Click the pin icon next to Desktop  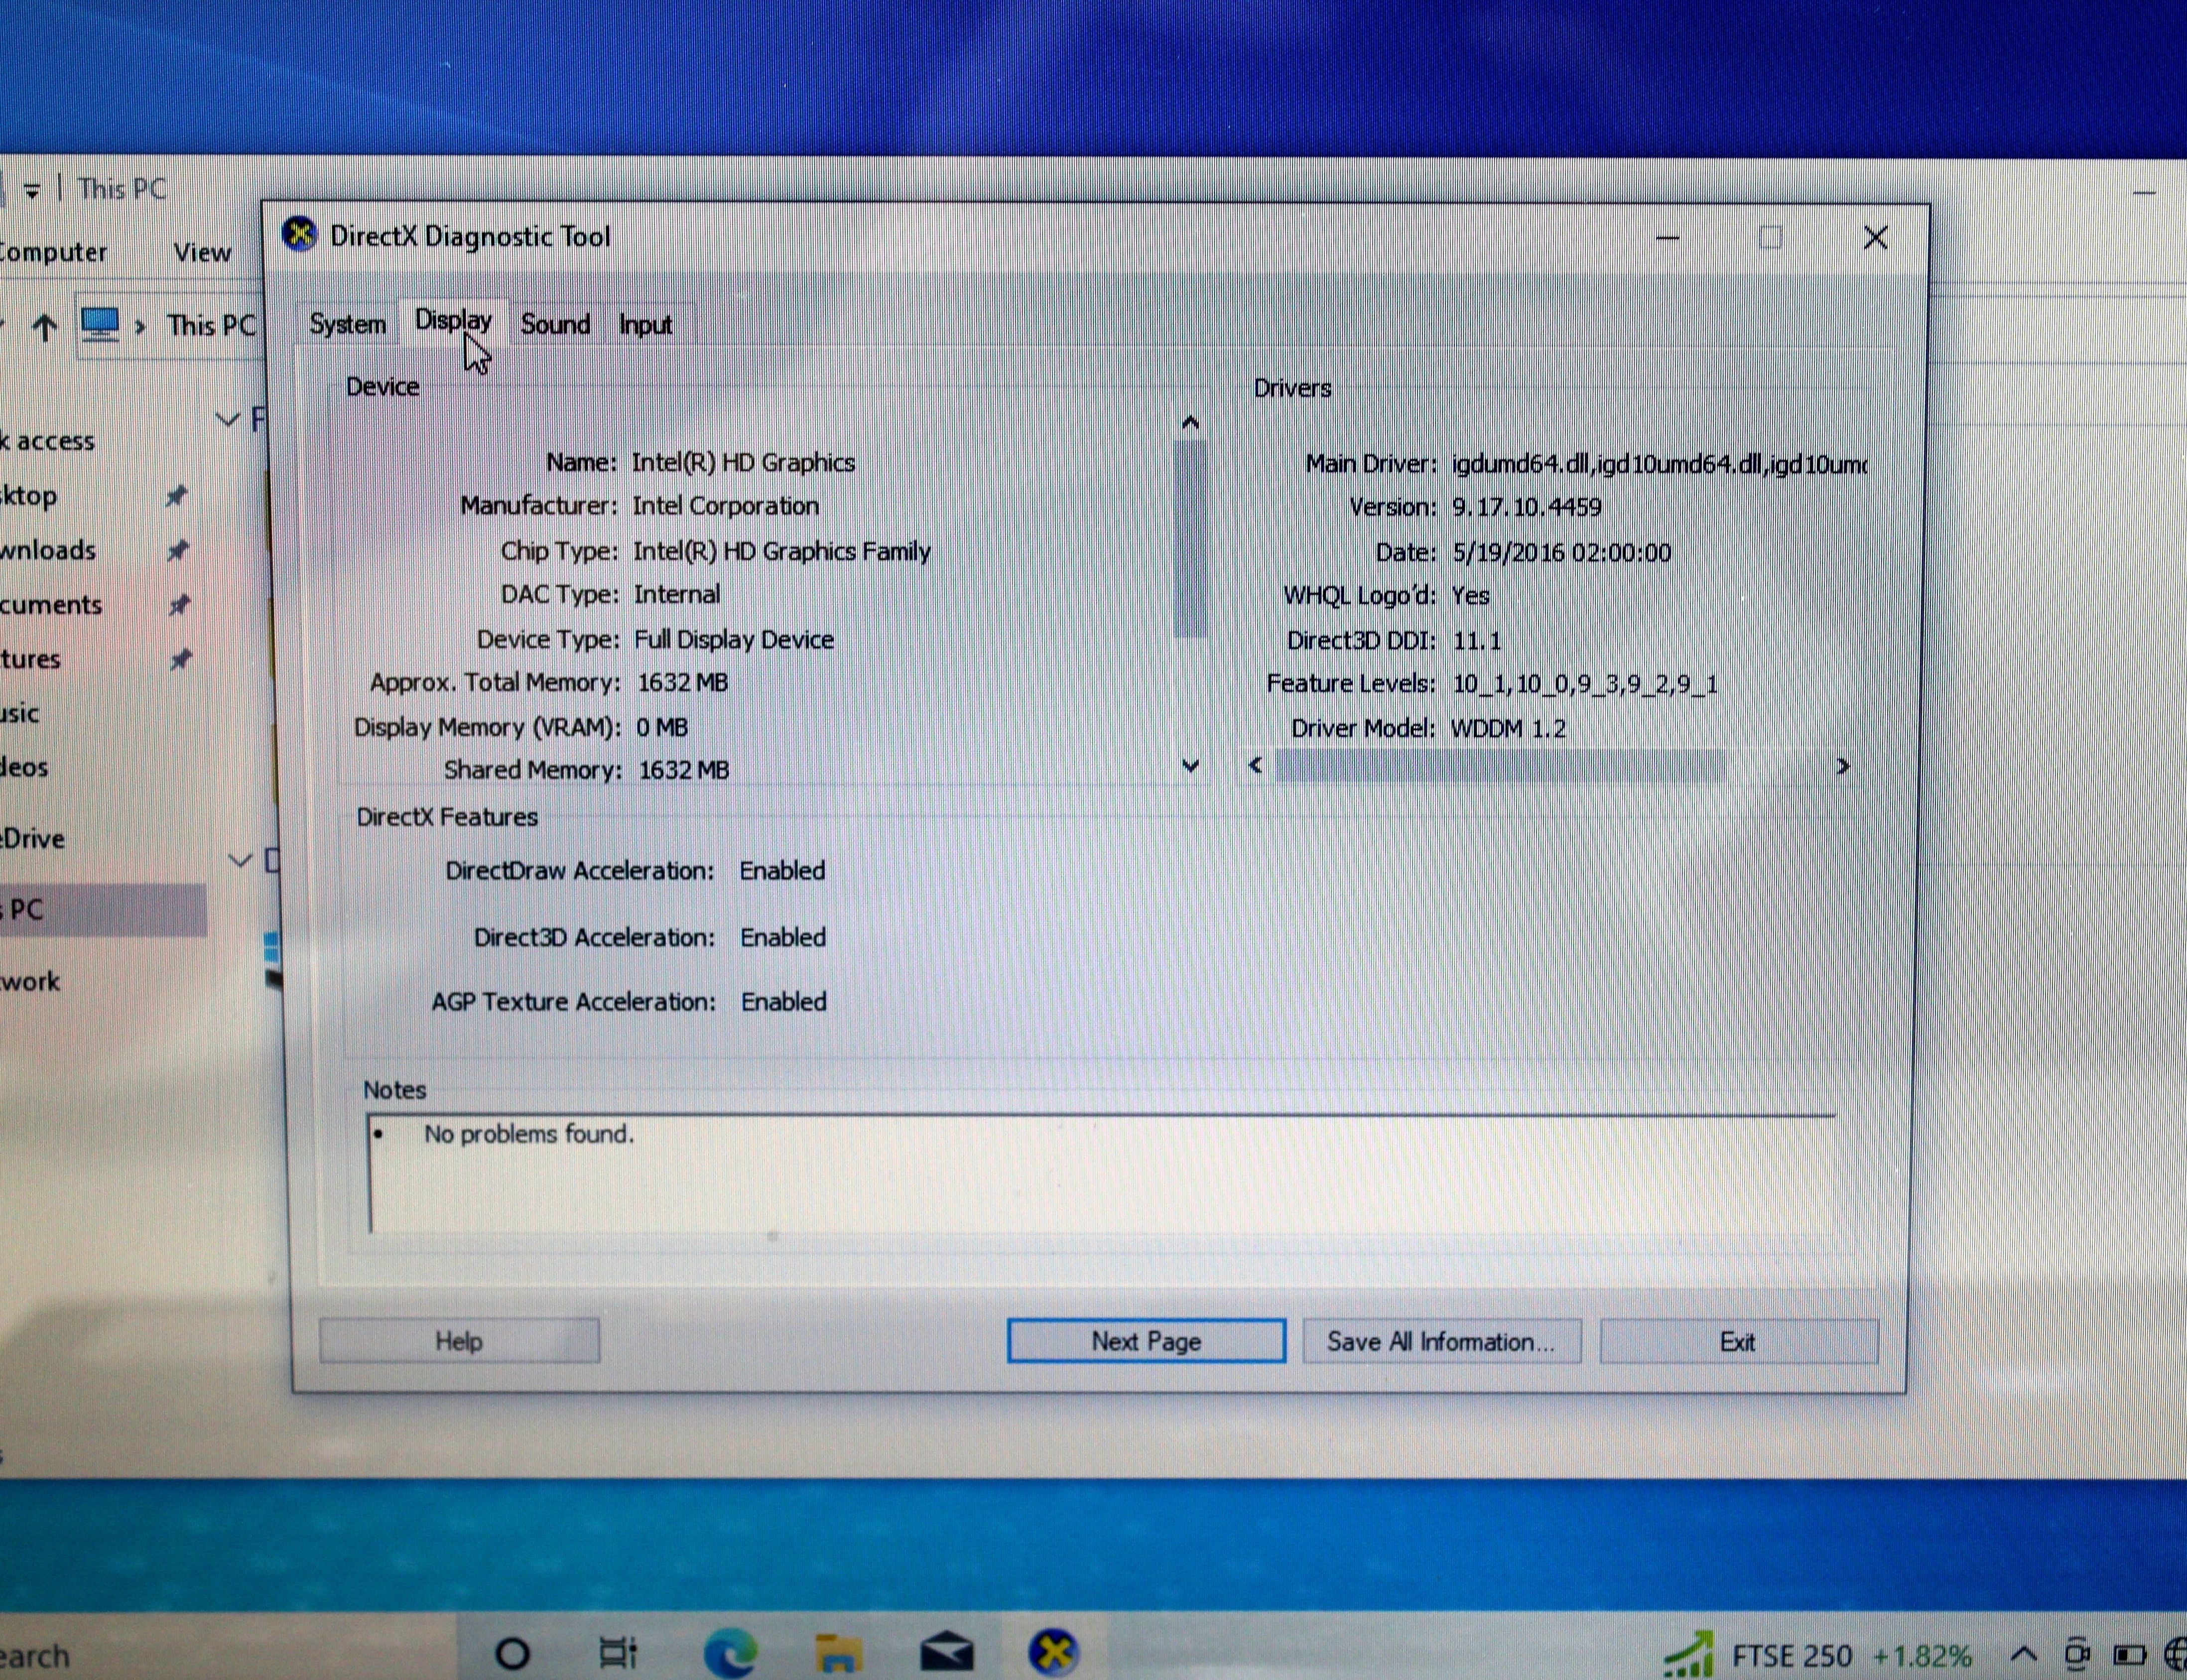(177, 496)
